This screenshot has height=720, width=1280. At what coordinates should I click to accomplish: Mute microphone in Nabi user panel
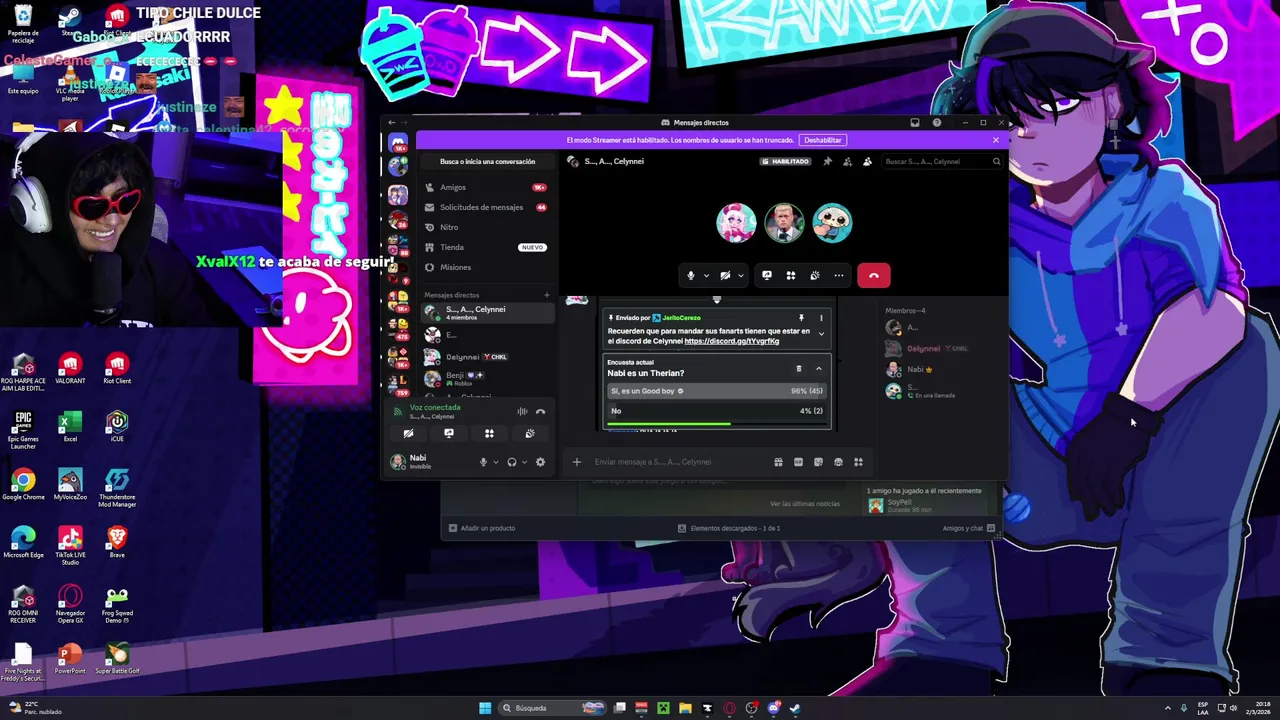tap(483, 462)
